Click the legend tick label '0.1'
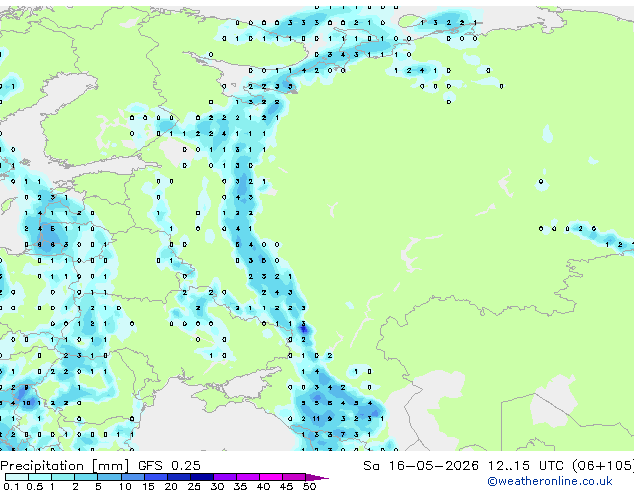Image resolution: width=634 pixels, height=490 pixels. tap(11, 486)
